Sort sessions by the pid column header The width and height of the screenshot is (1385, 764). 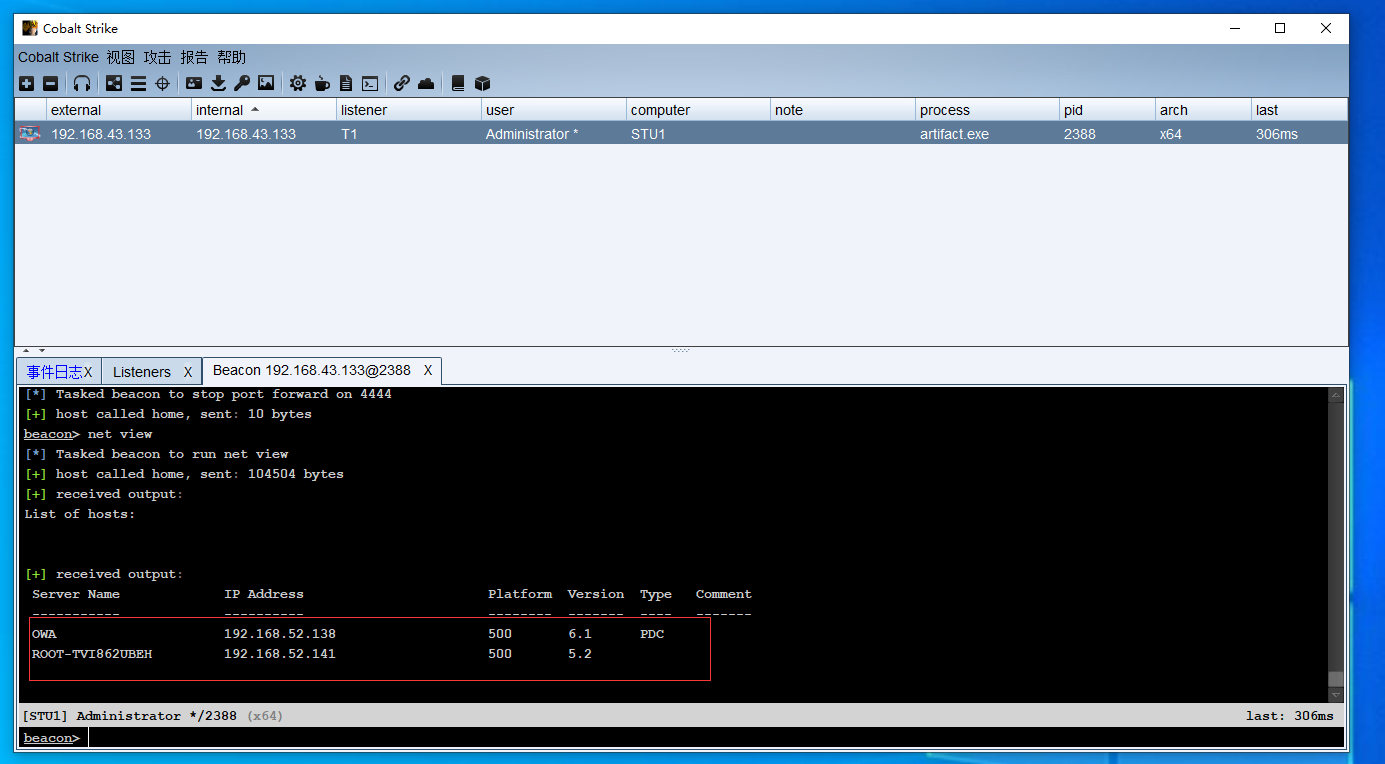(1107, 110)
